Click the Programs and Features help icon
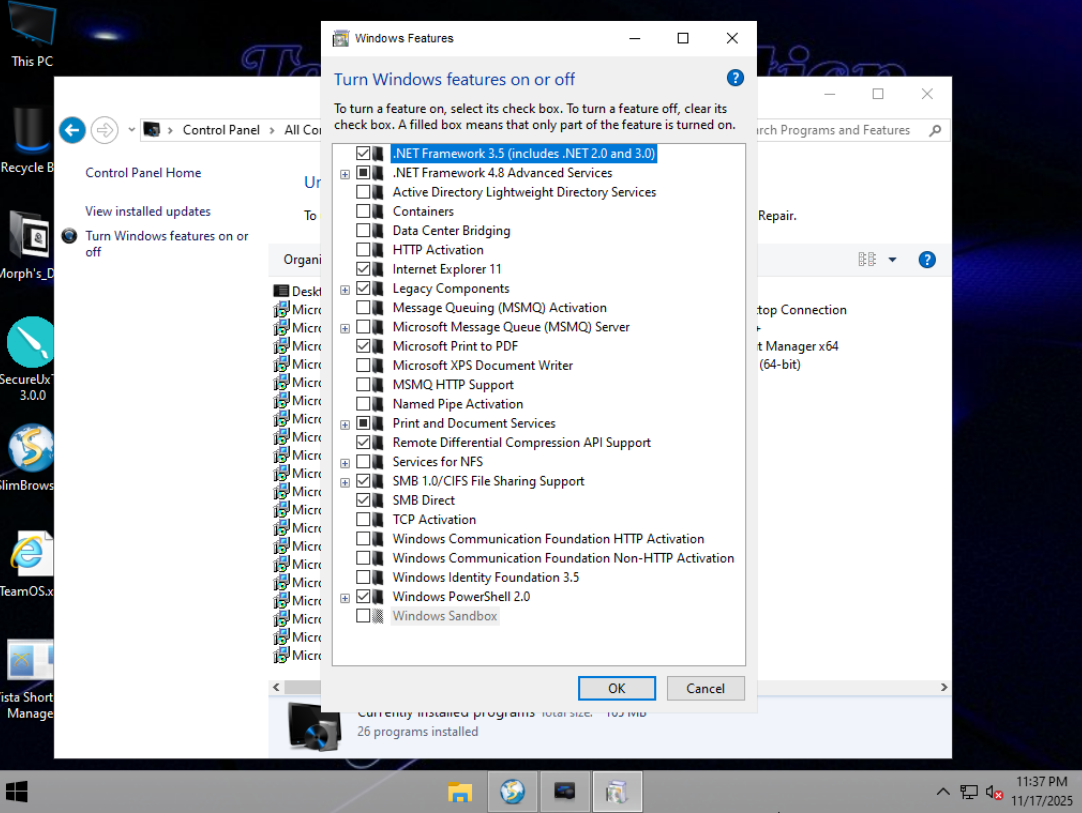Screen dimensions: 1082x813 [927, 260]
